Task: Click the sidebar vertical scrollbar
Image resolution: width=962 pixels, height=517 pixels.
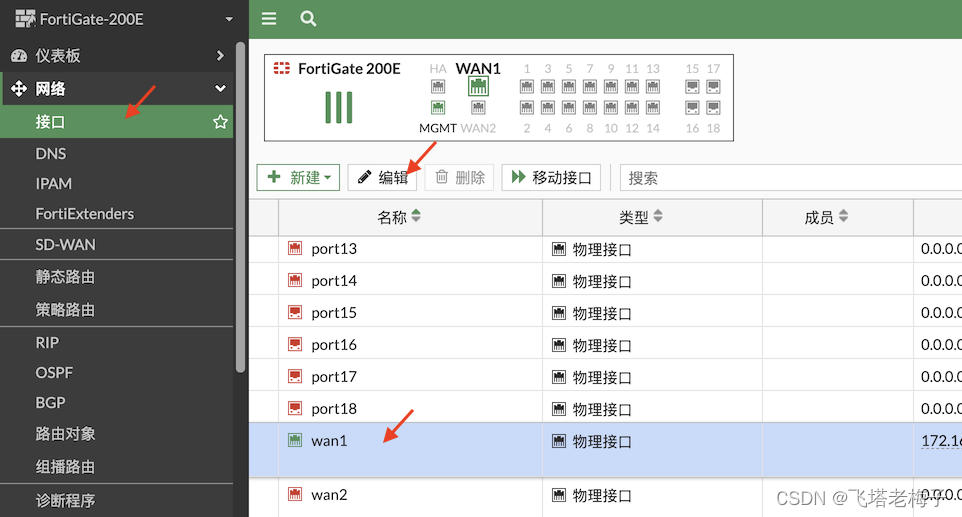Action: pyautogui.click(x=240, y=207)
